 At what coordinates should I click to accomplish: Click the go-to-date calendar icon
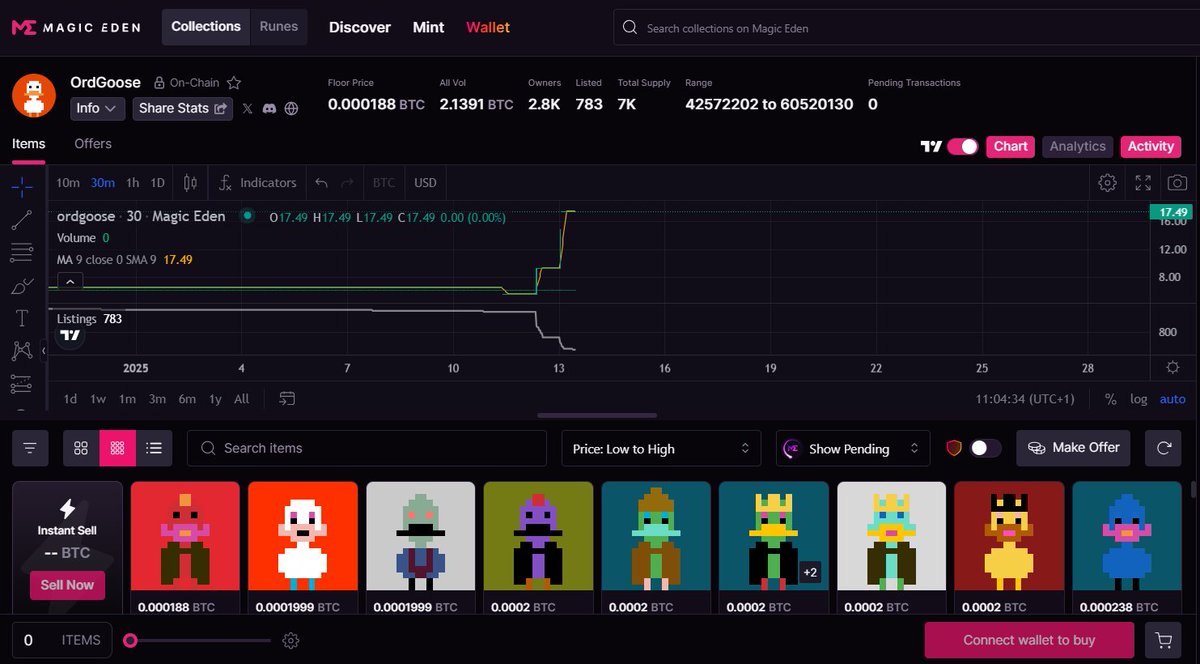tap(287, 398)
